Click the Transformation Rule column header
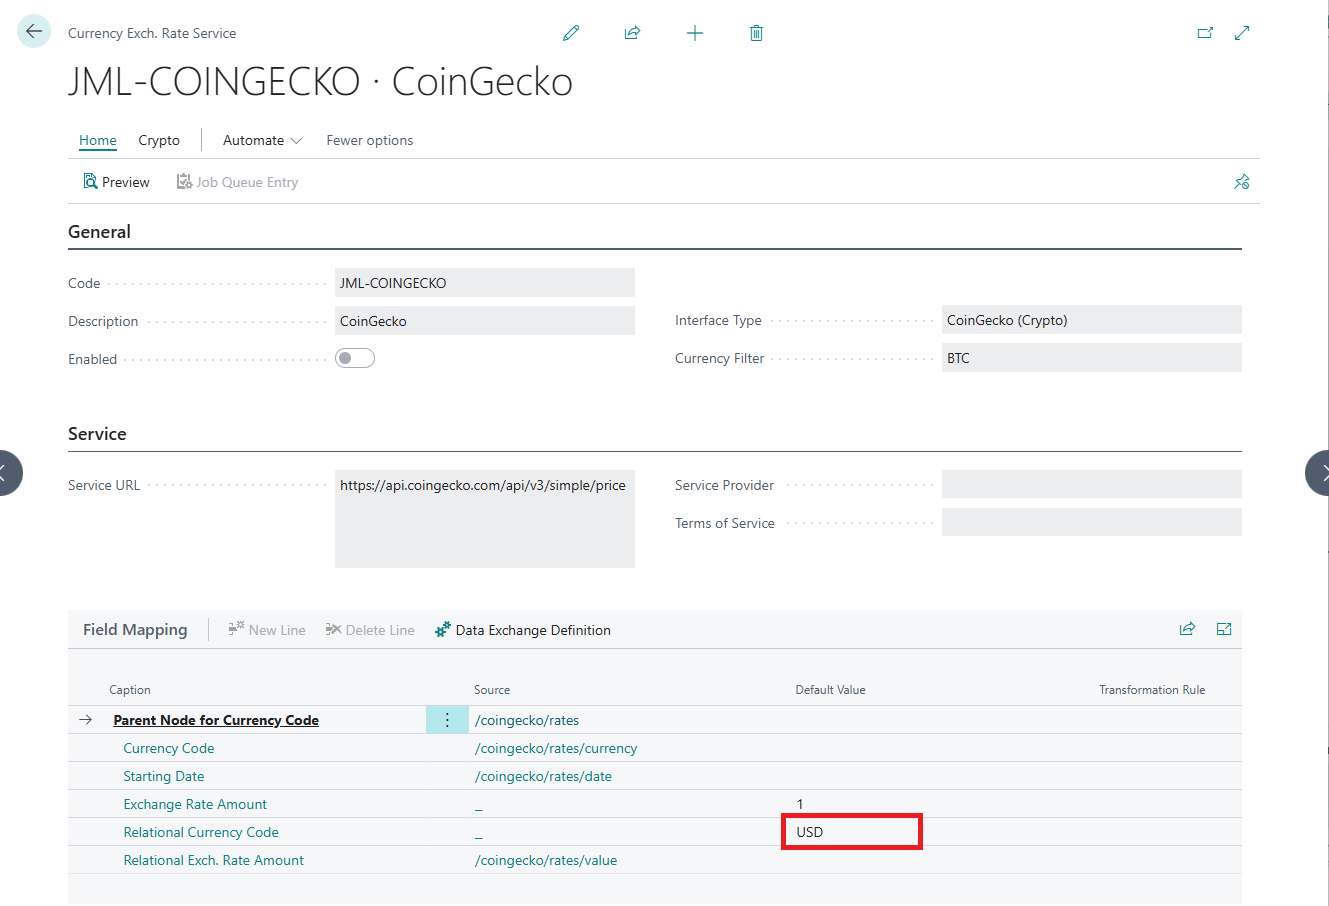Screen dimensions: 1329x906 (1152, 690)
